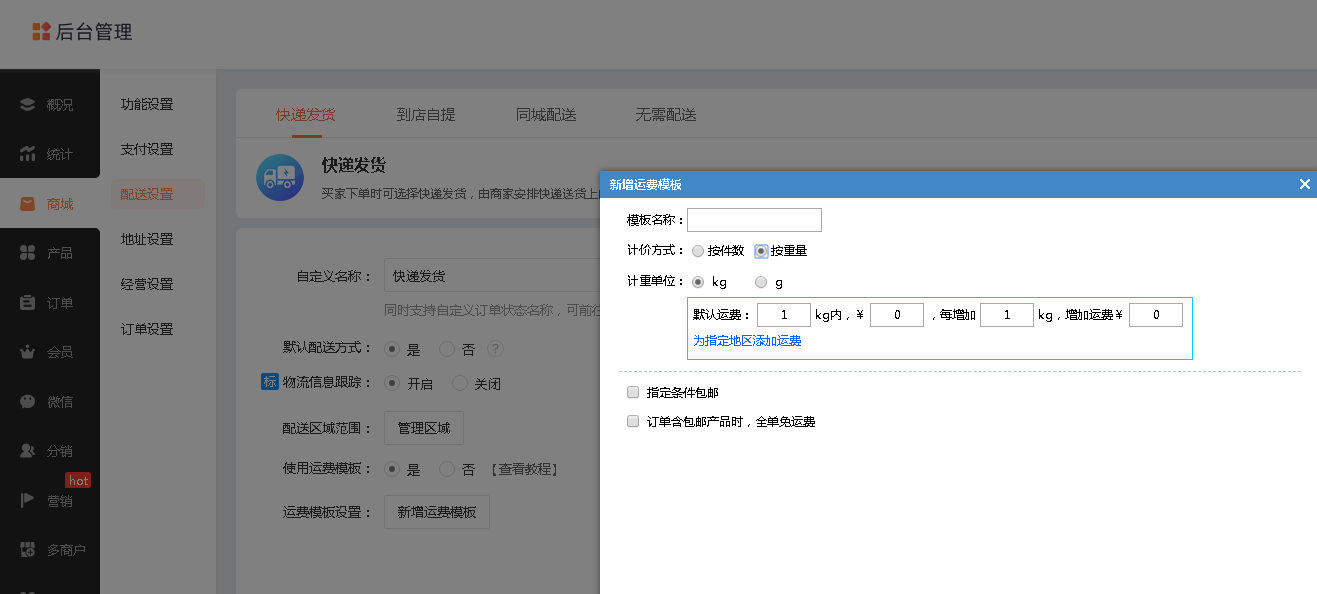This screenshot has width=1317, height=594.
Task: Choose the g weight unit radio
Action: (x=761, y=282)
